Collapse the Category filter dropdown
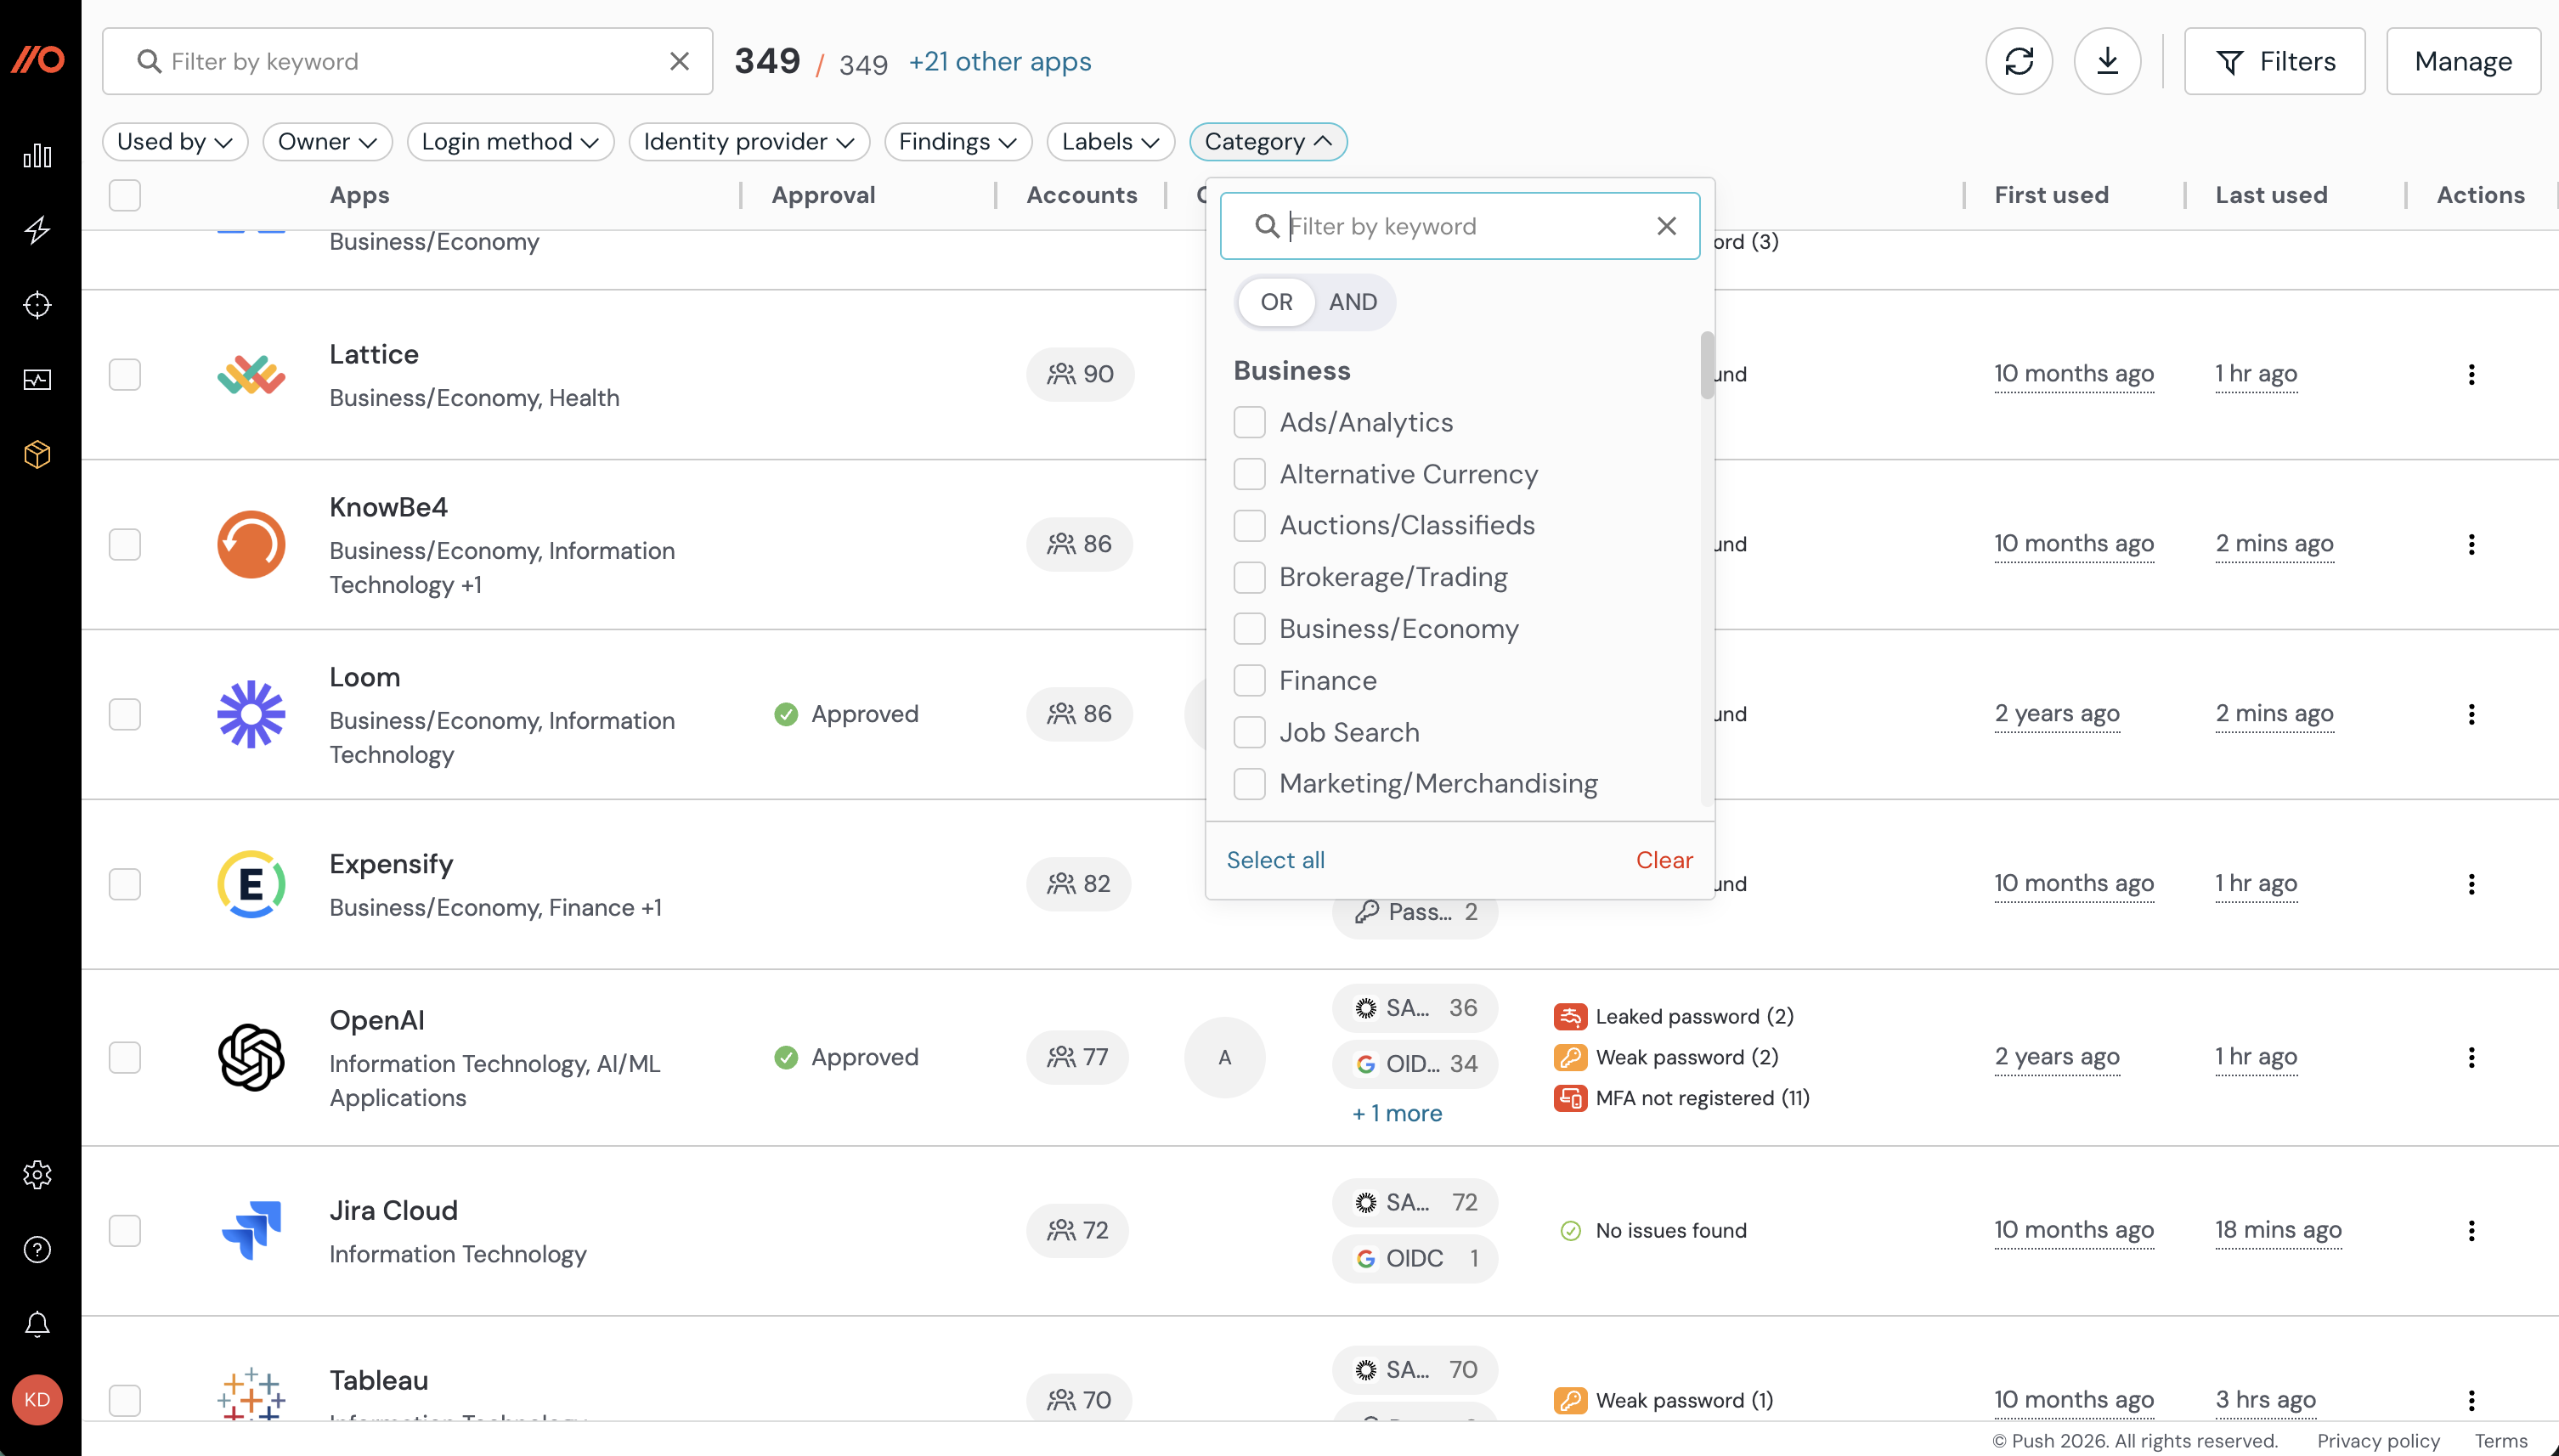 [1268, 142]
